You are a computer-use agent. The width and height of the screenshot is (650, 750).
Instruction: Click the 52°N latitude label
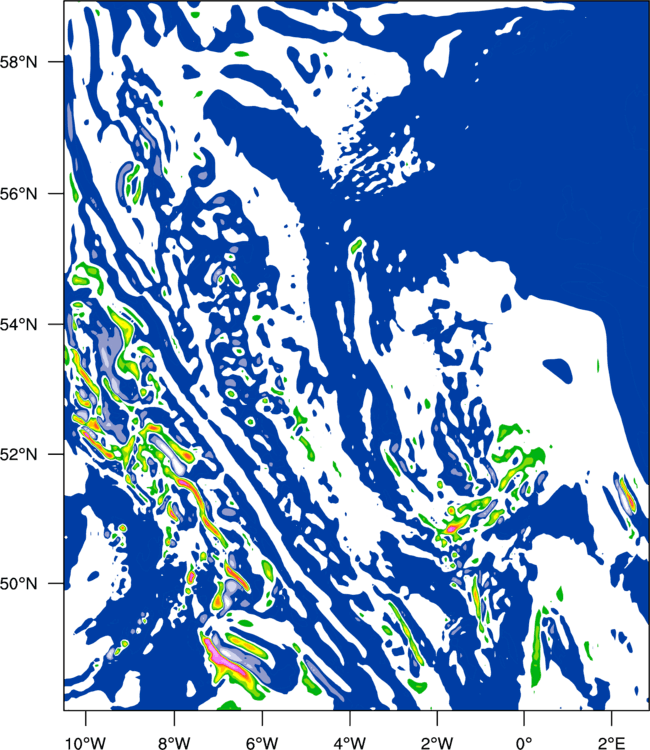(x=18, y=454)
